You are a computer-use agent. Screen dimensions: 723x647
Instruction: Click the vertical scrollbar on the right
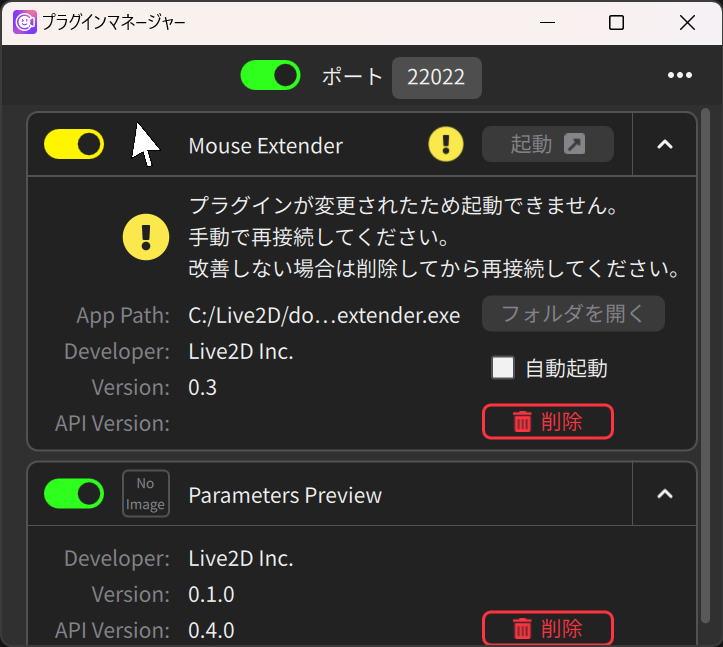pos(705,365)
